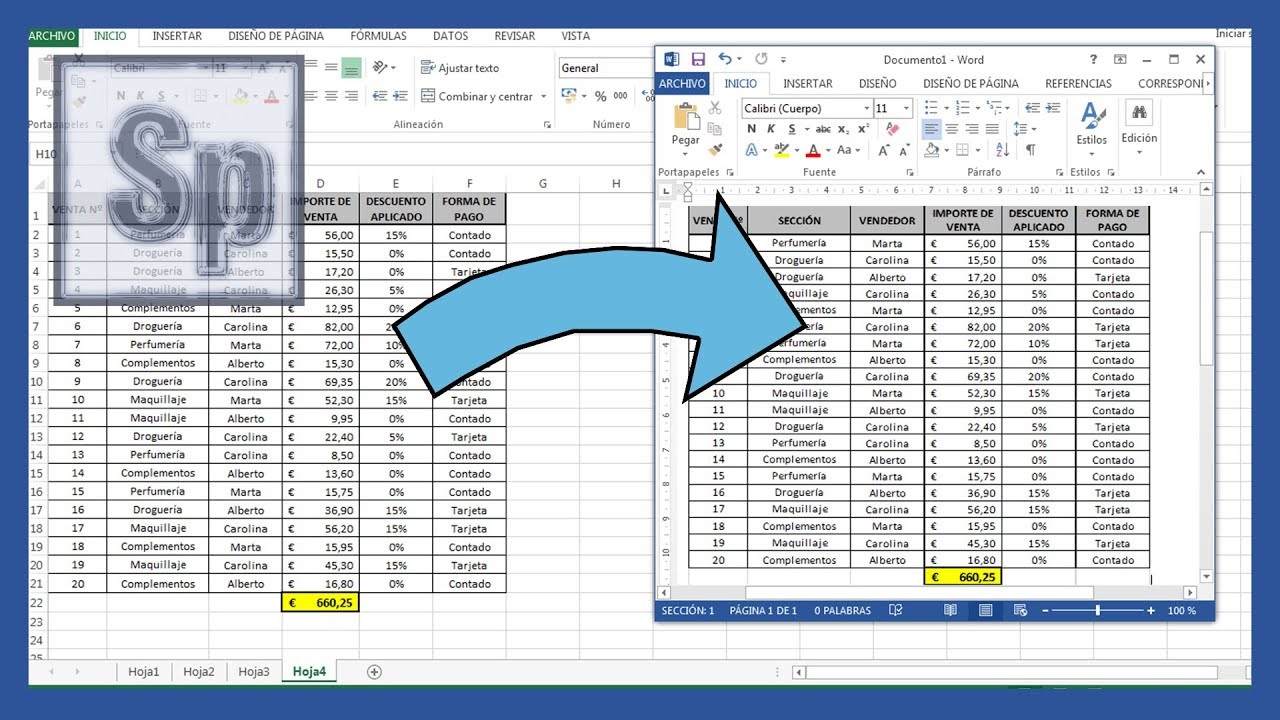Image resolution: width=1280 pixels, height=720 pixels.
Task: Click the Excel orientation icon
Action: pos(380,68)
